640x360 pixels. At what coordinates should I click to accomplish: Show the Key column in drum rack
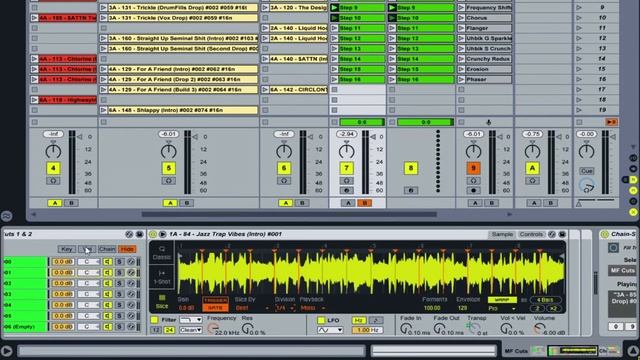67,249
